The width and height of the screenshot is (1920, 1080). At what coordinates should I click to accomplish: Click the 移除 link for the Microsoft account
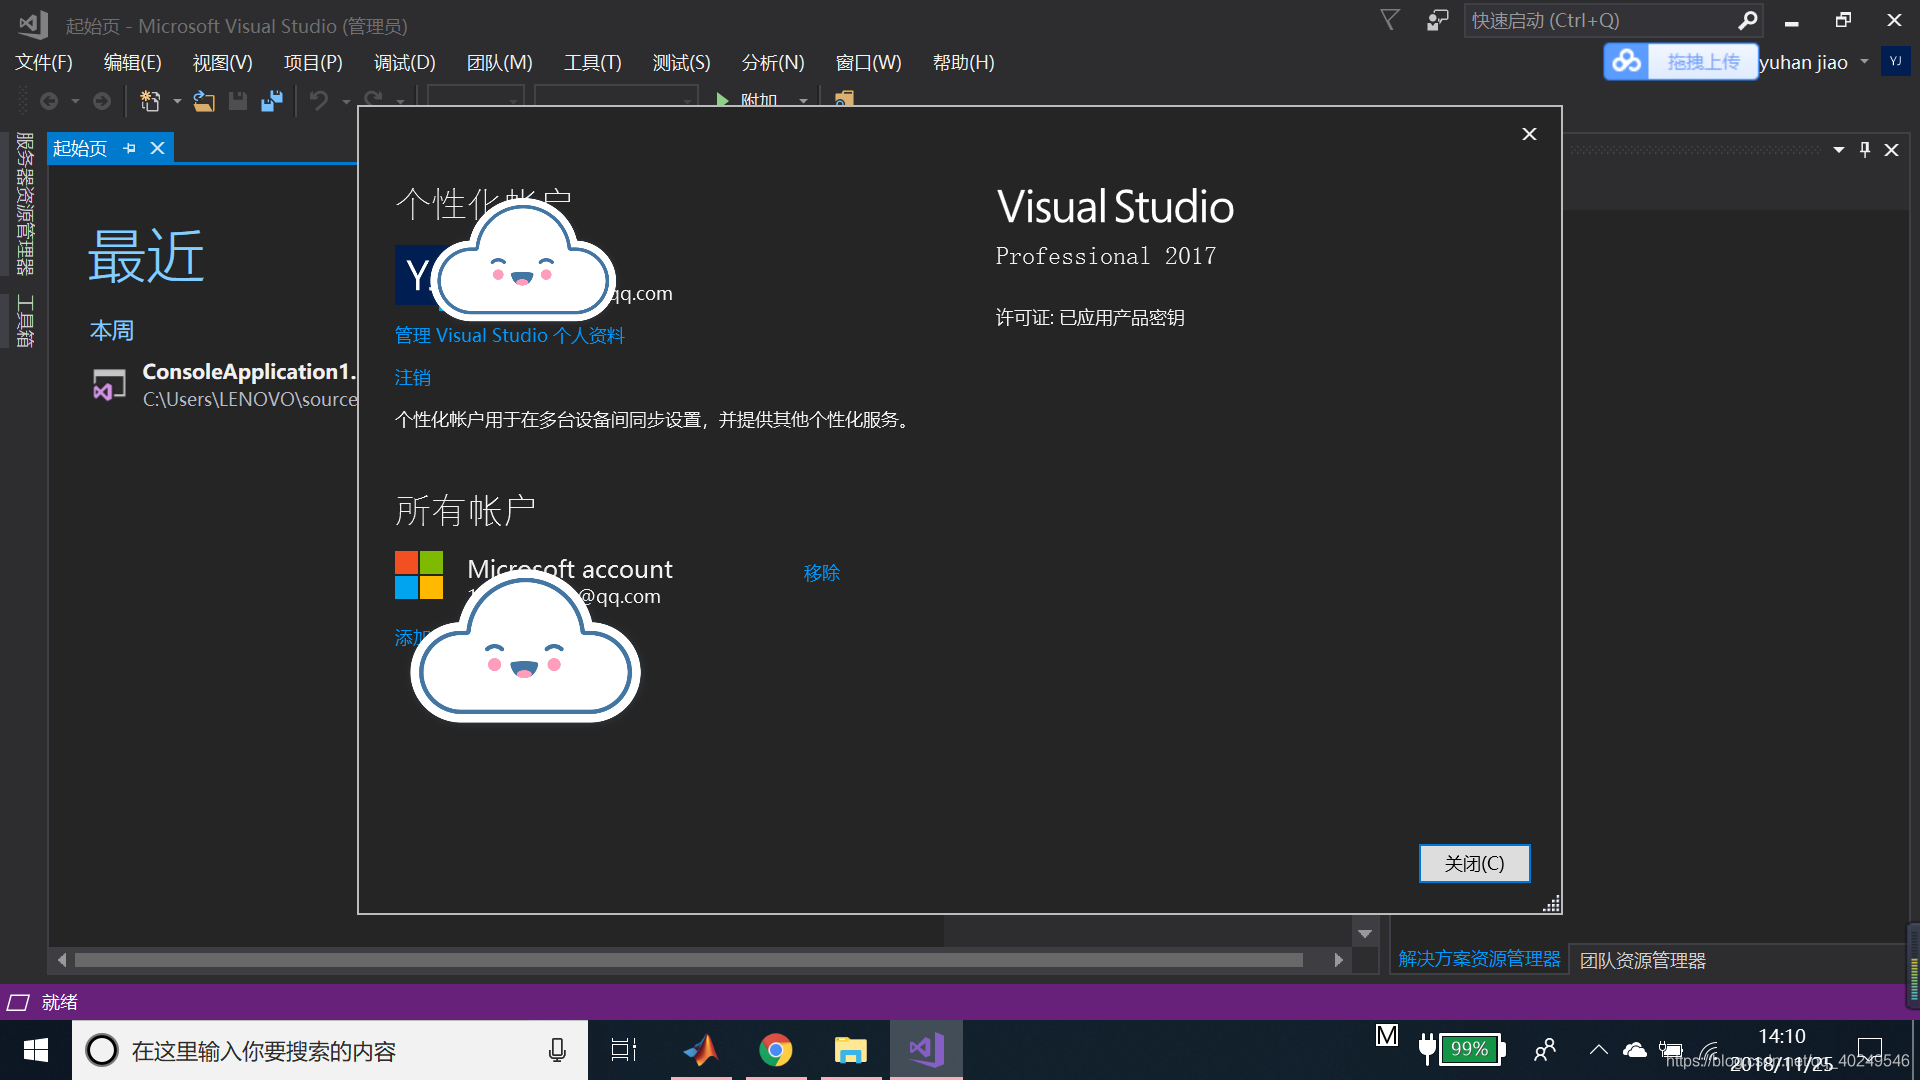coord(821,573)
